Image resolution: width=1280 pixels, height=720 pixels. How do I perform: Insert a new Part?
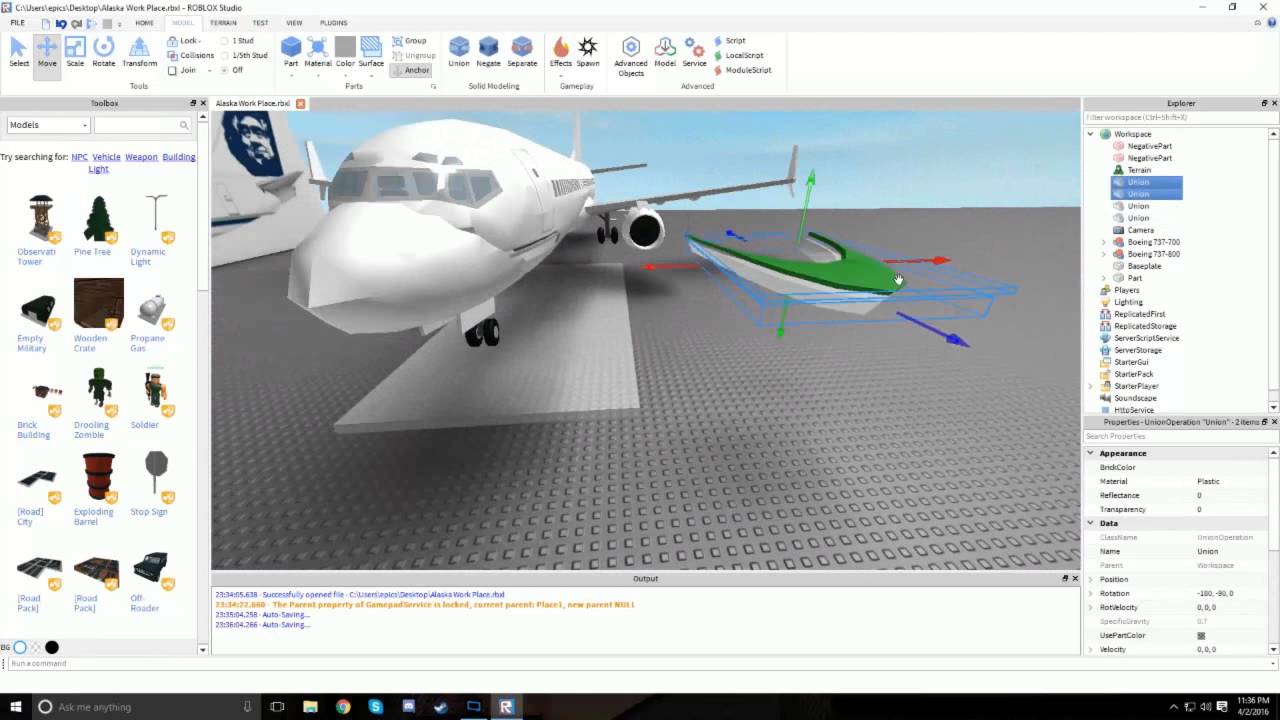click(291, 52)
